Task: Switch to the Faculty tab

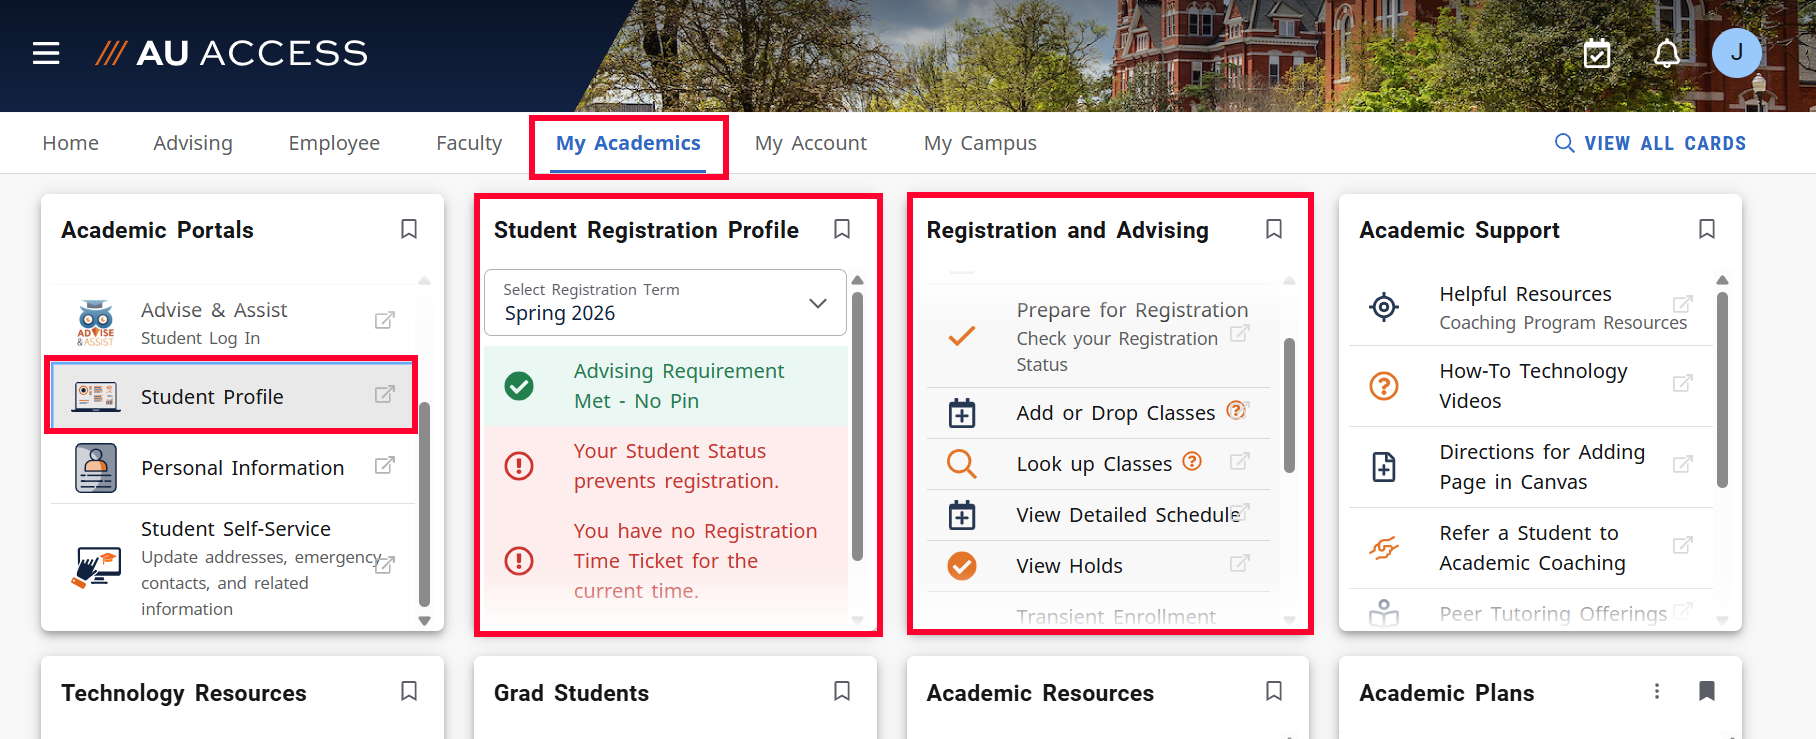Action: click(x=468, y=142)
